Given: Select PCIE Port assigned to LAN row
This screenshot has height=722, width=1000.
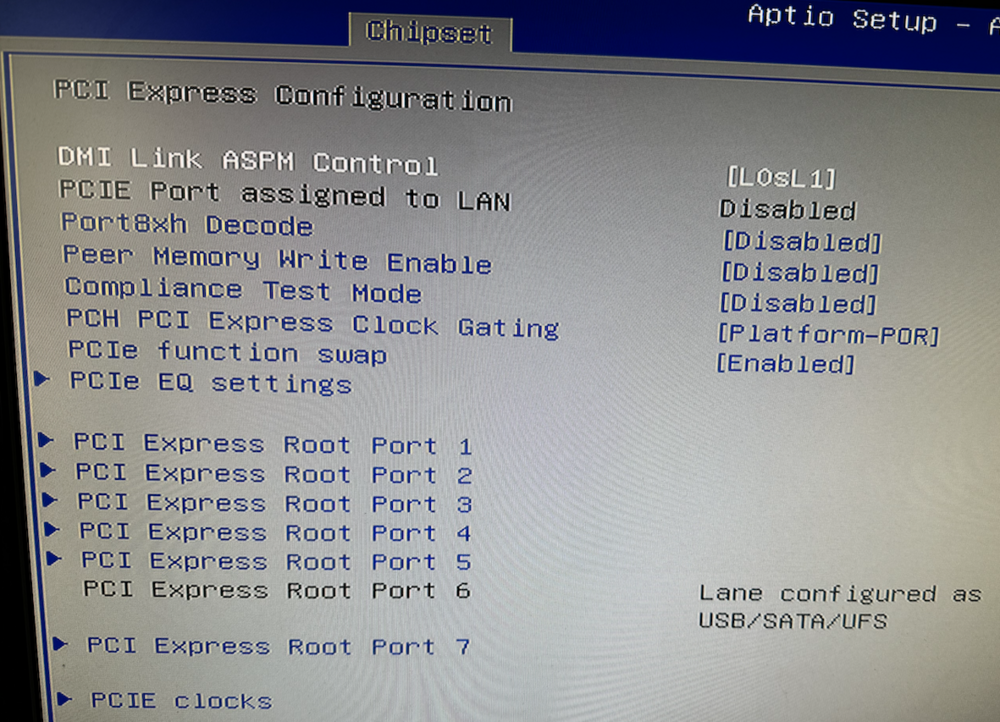Looking at the screenshot, I should (x=284, y=196).
